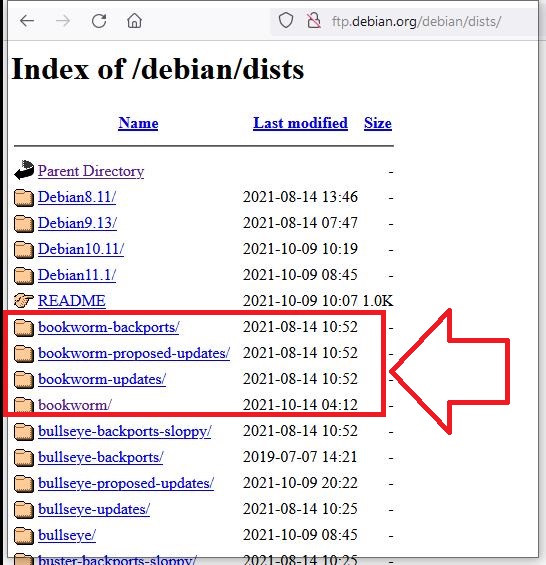Click the folder icon beside bullseye/

click(24, 535)
